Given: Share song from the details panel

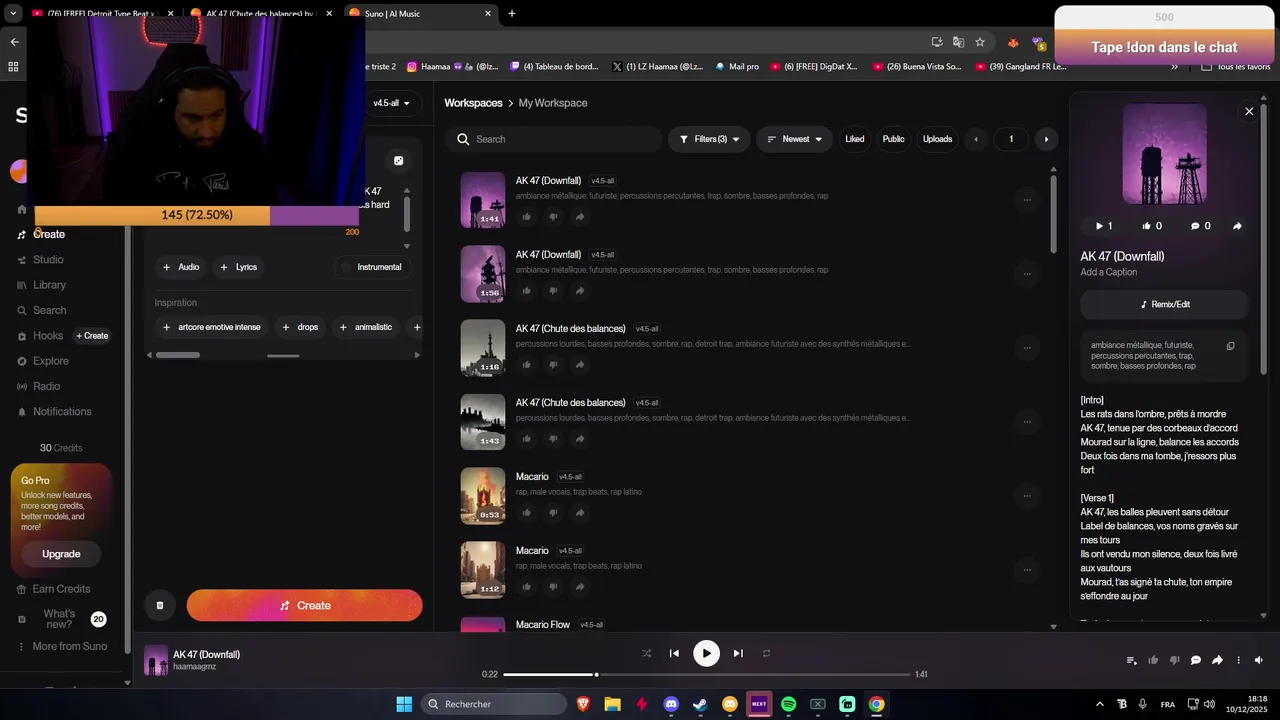Looking at the screenshot, I should [1237, 226].
